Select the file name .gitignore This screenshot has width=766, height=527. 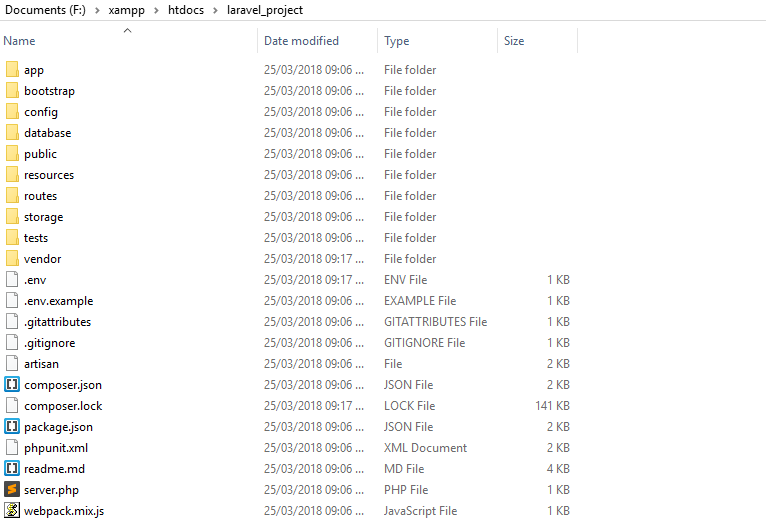coord(49,343)
